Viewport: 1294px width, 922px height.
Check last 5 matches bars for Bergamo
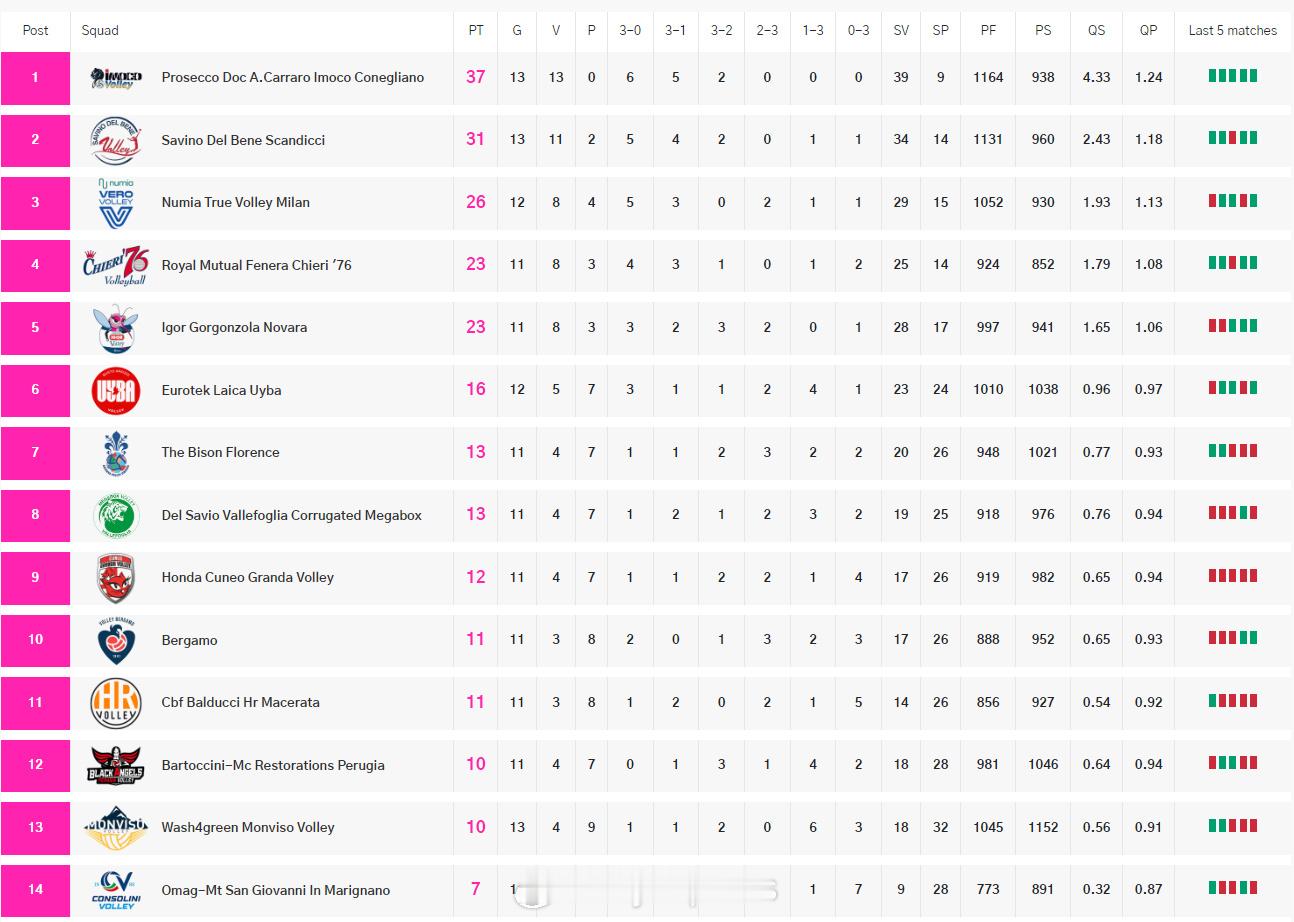[x=1233, y=638]
